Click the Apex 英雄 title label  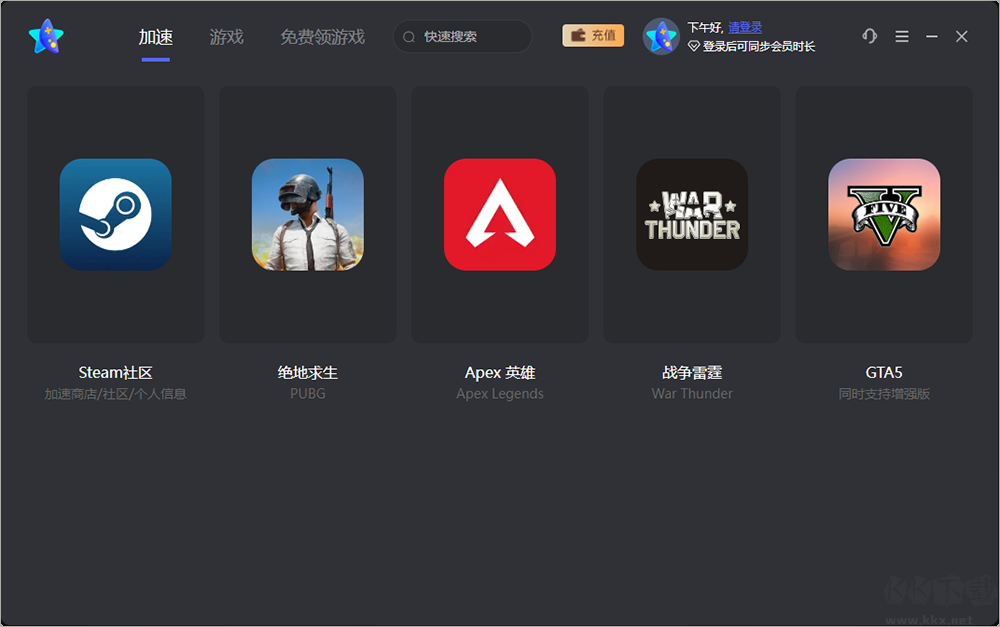click(500, 373)
